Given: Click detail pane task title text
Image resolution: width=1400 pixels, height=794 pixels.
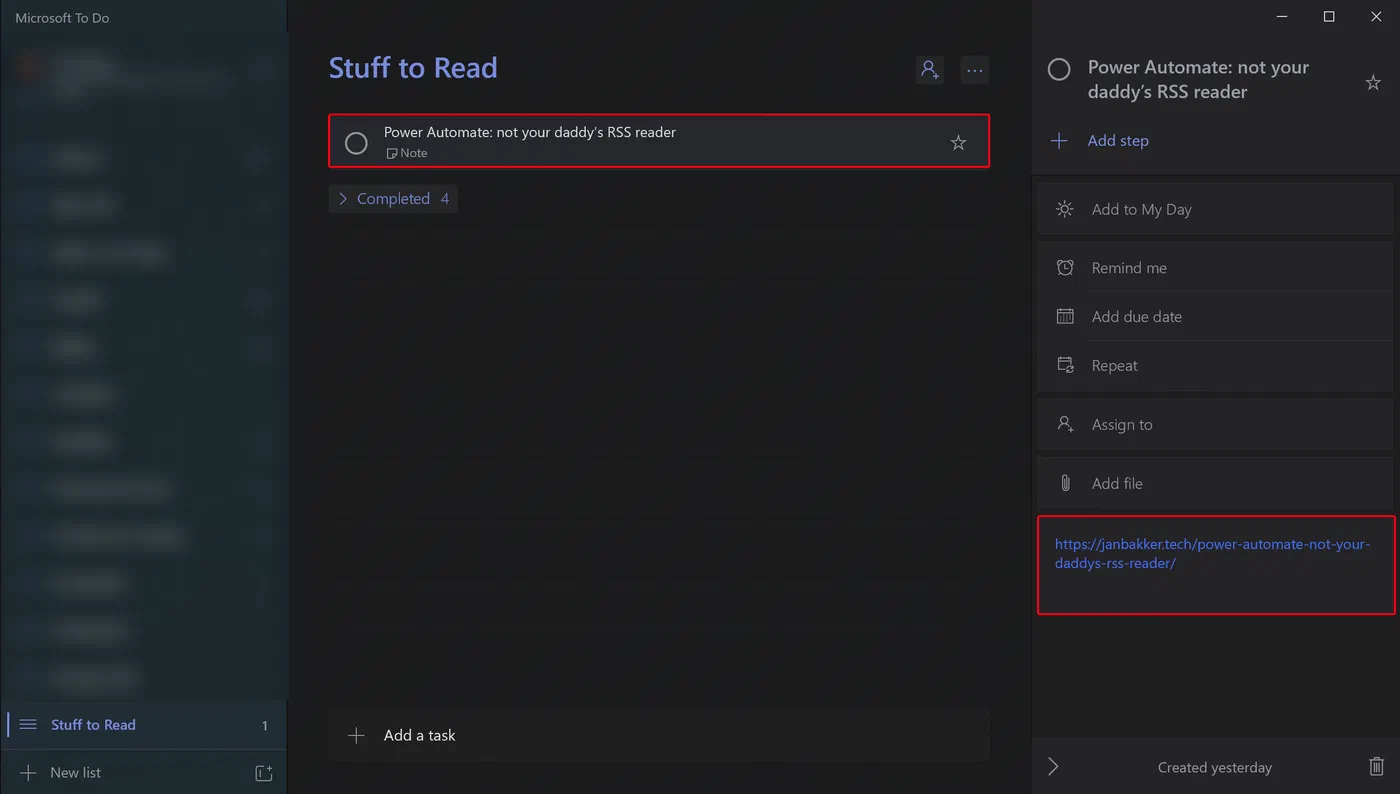Looking at the screenshot, I should coord(1198,79).
